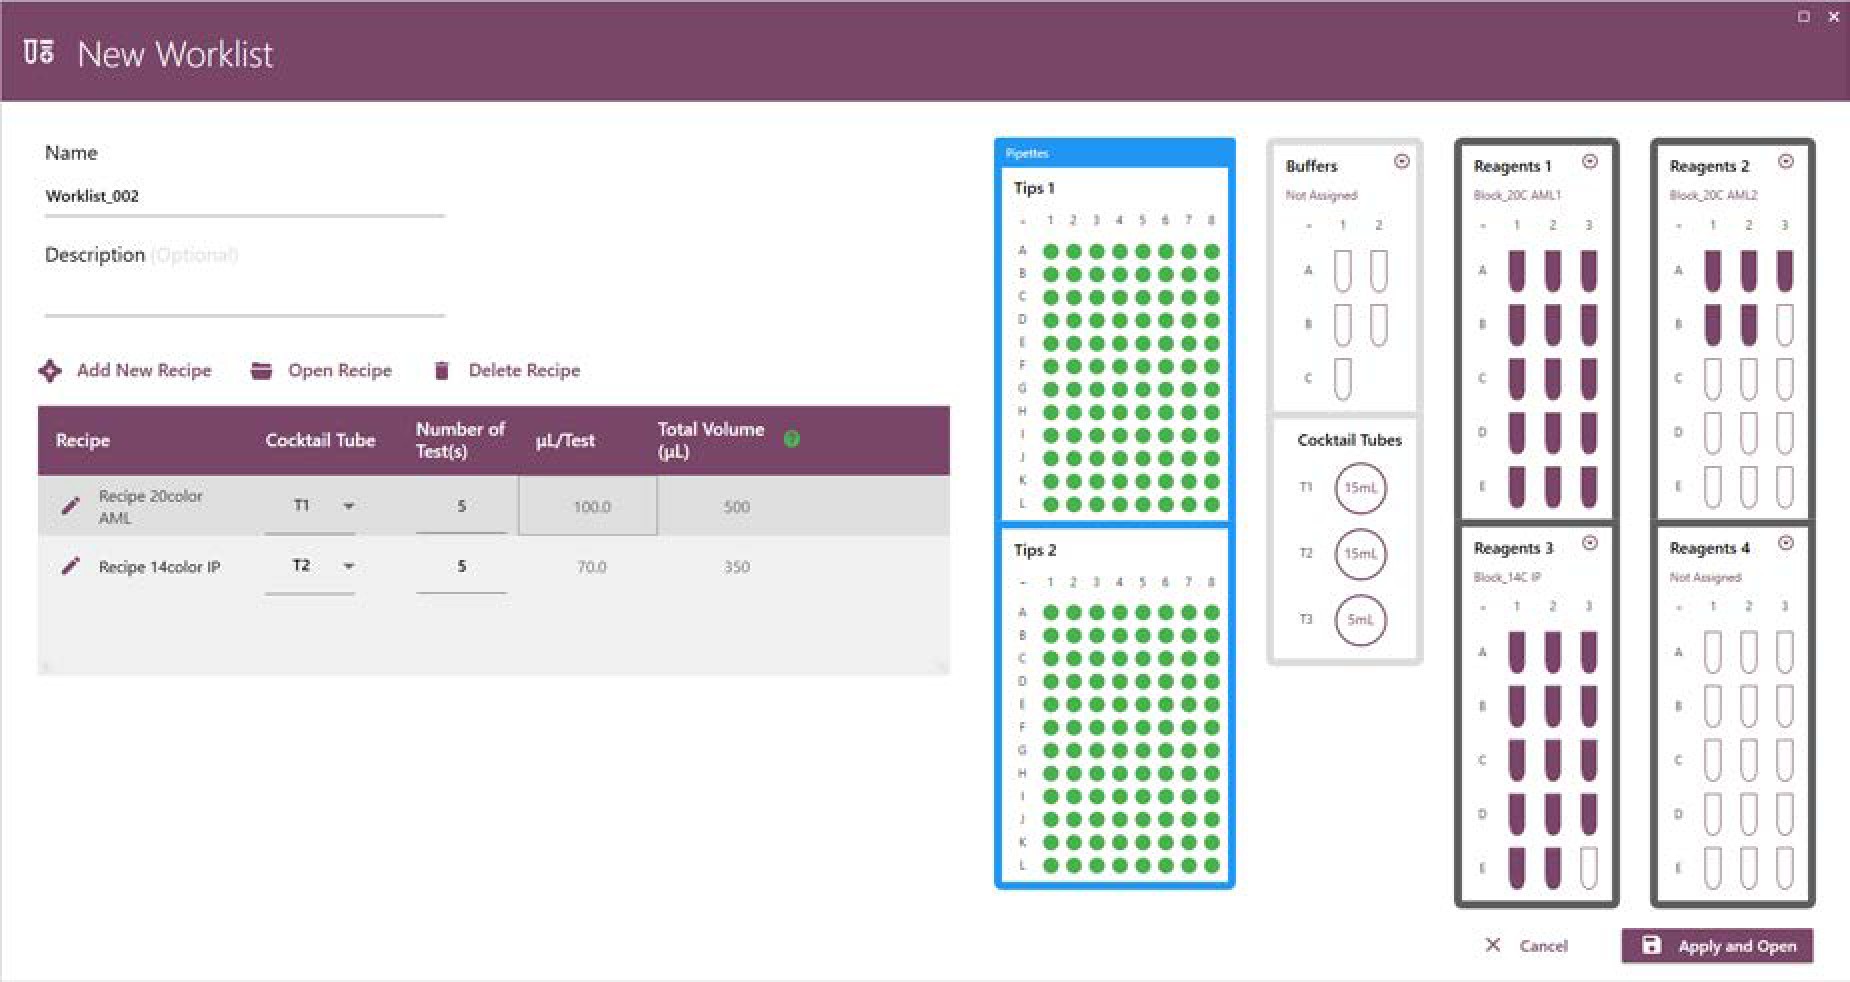Edit Recipe 14color IP via pencil icon

[70, 566]
